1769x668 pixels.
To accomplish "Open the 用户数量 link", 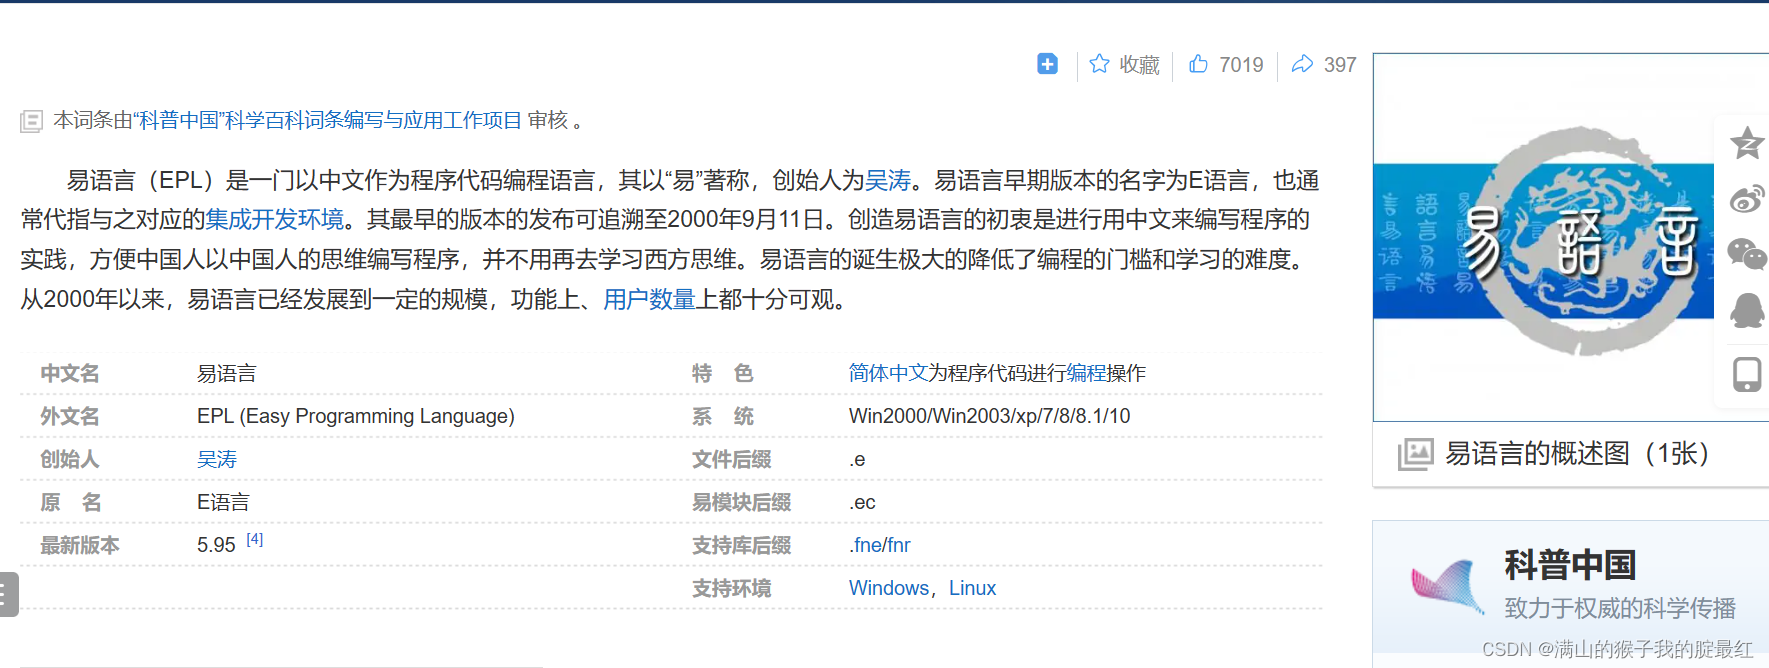I will pyautogui.click(x=649, y=299).
